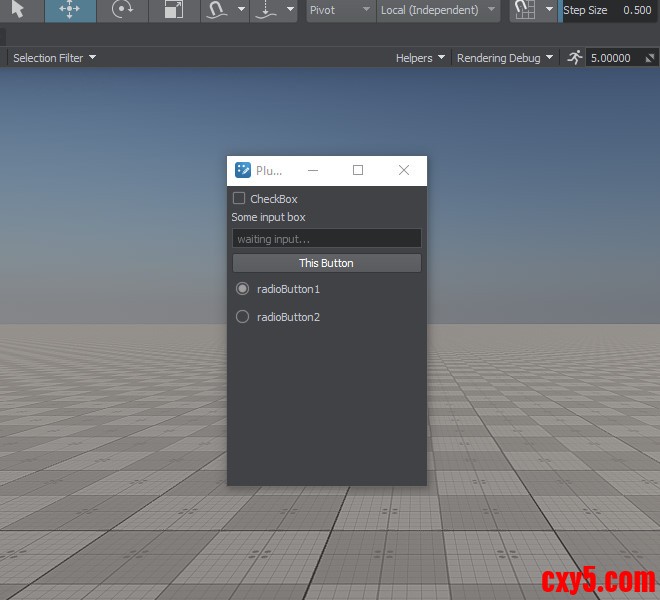Open the Rendering Debug menu
Viewport: 660px width, 600px height.
tap(504, 58)
